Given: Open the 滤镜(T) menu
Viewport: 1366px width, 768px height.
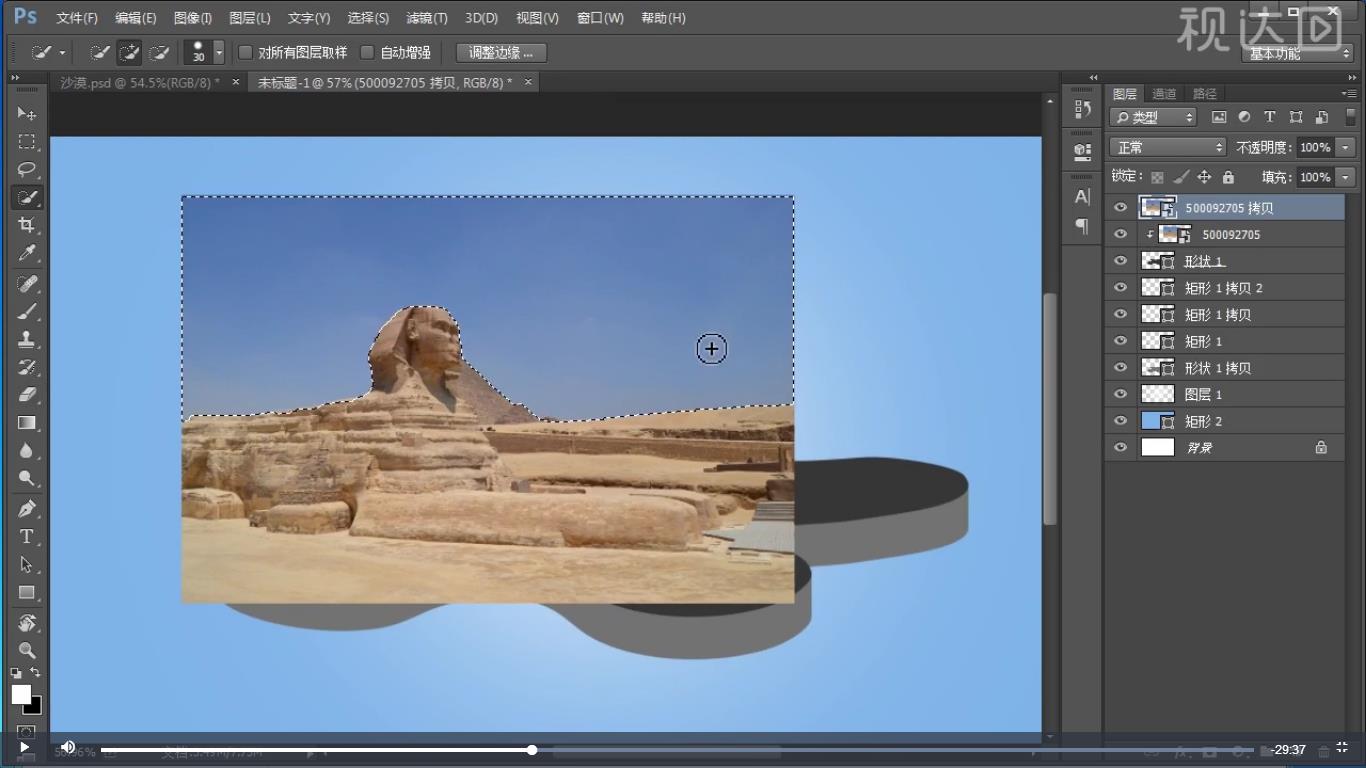Looking at the screenshot, I should [427, 18].
